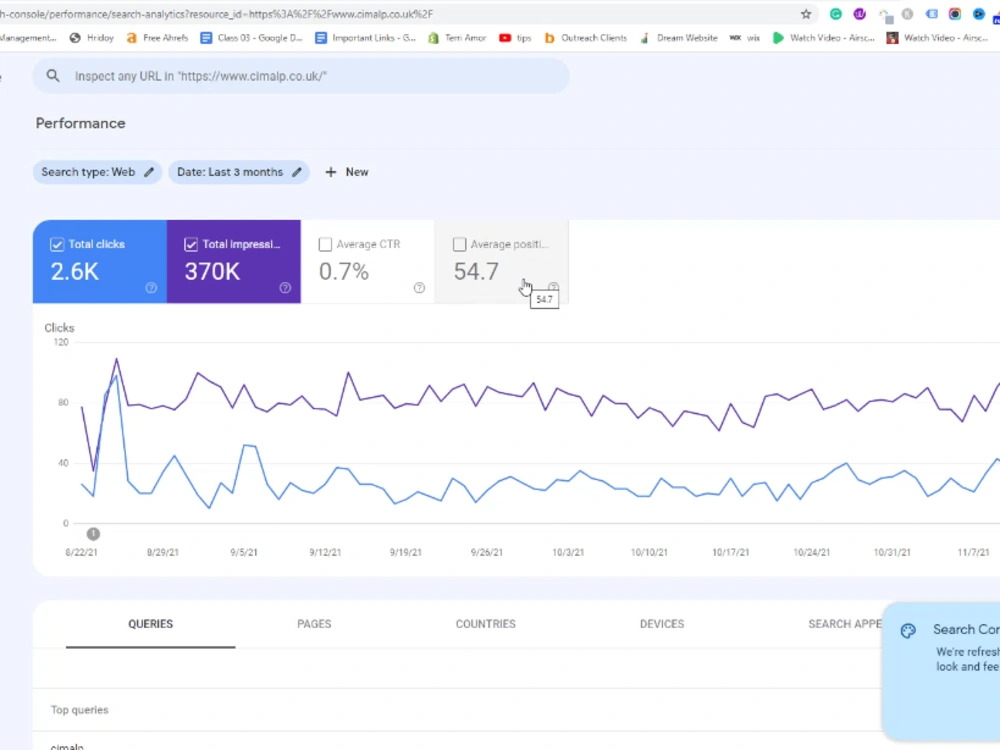Switch to the PAGES tab
This screenshot has height=750, width=1000.
coord(314,624)
